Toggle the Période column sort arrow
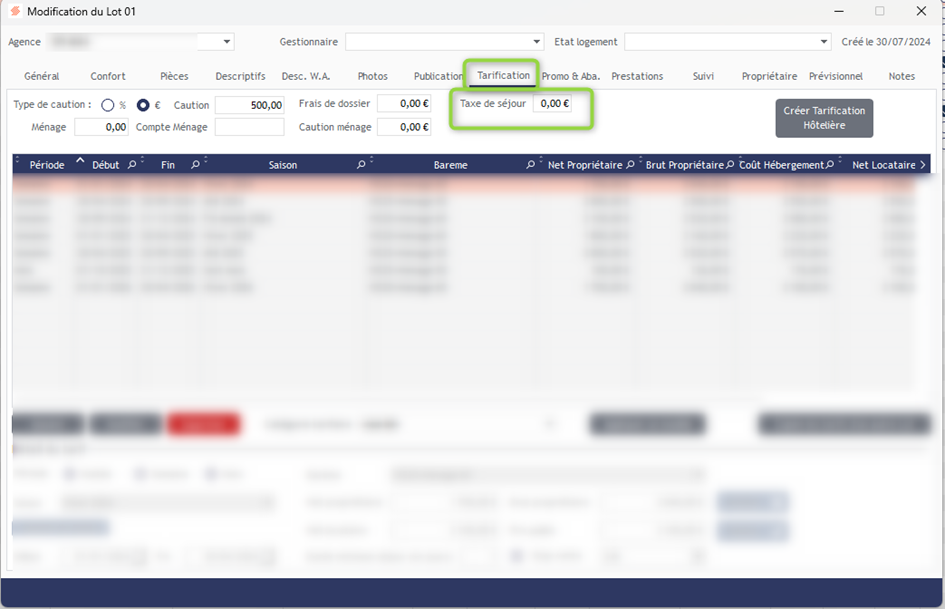This screenshot has width=945, height=609. point(80,160)
